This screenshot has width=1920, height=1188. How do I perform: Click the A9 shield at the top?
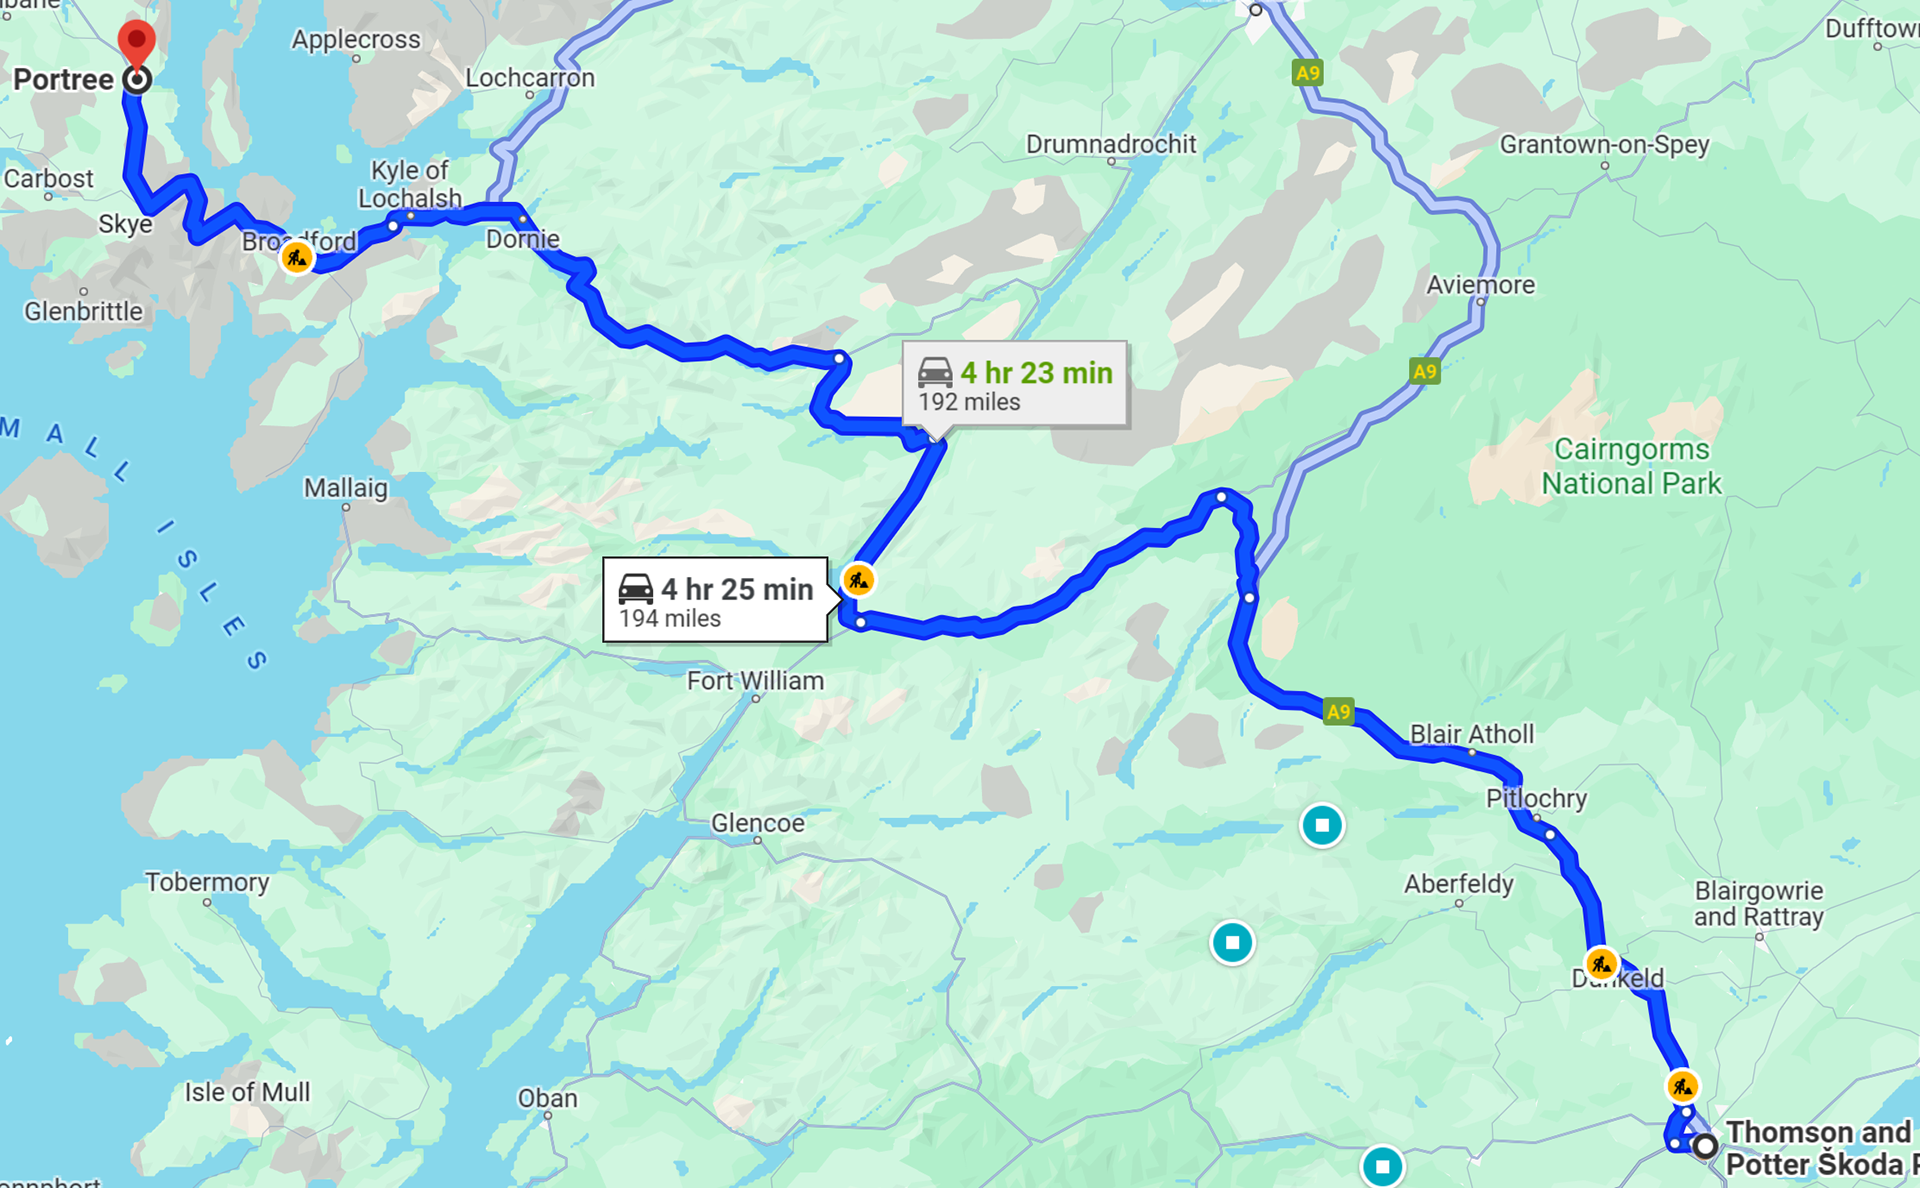pos(1307,72)
